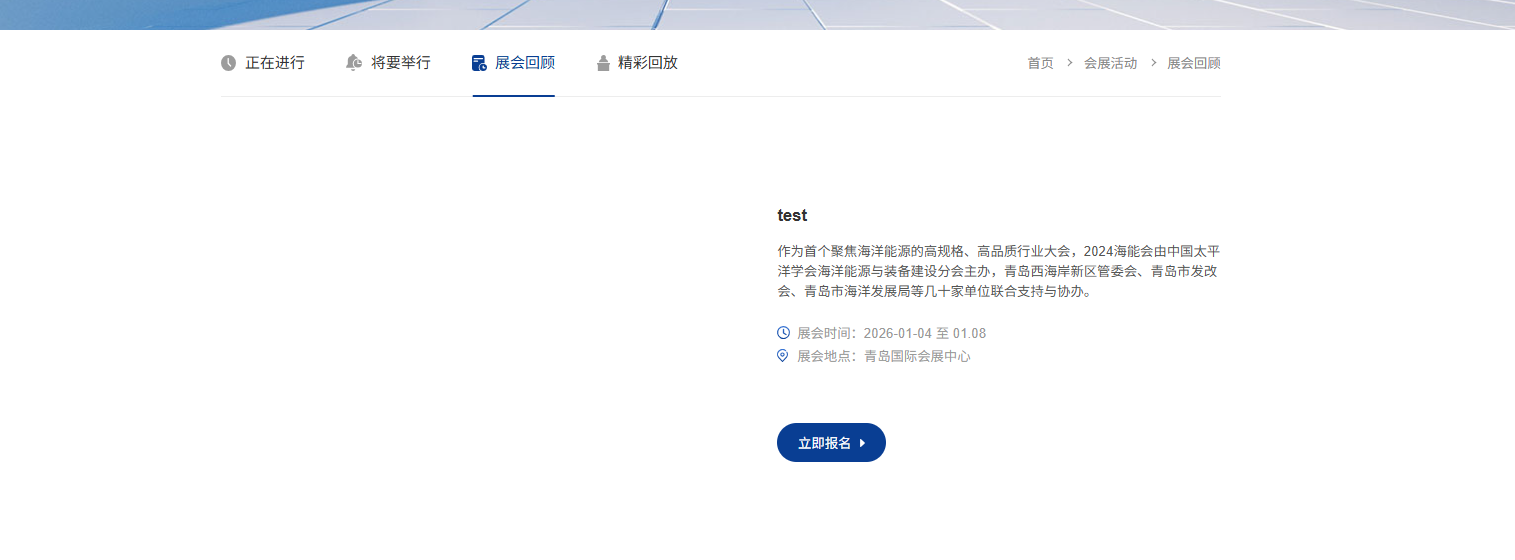1515x560 pixels.
Task: Click the exhibition description paragraph starting 作为首个聚焦海洋能源
Action: coord(998,271)
